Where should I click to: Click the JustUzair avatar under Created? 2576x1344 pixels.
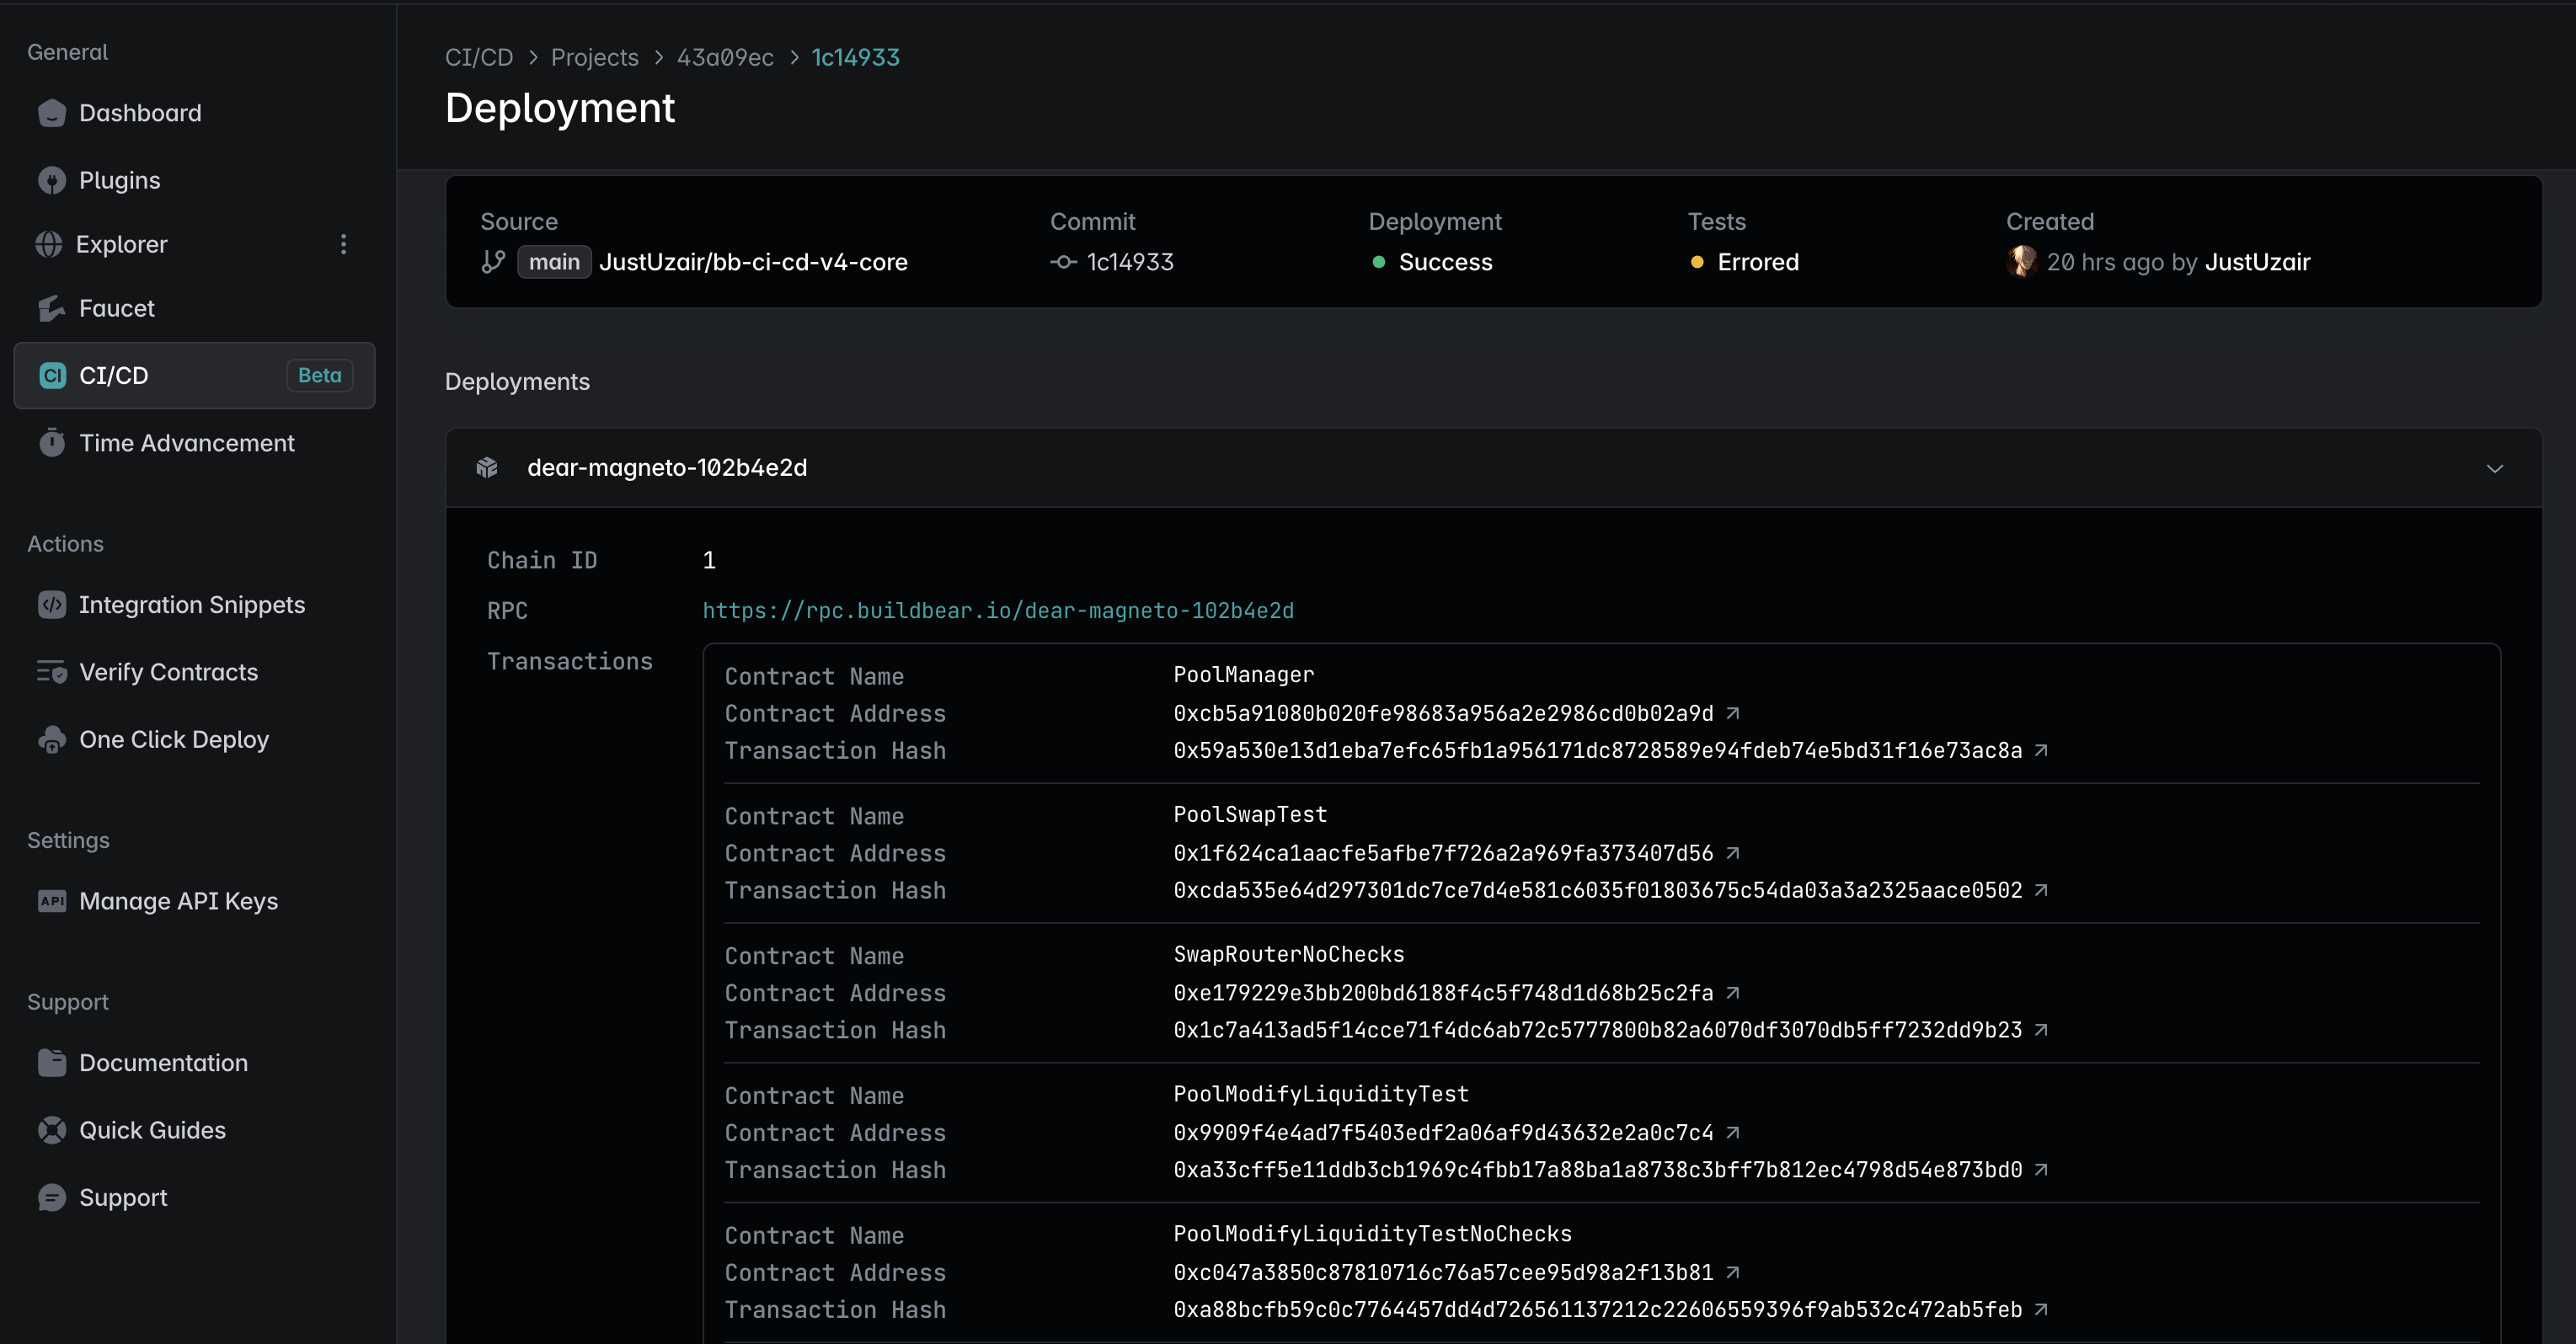2022,261
